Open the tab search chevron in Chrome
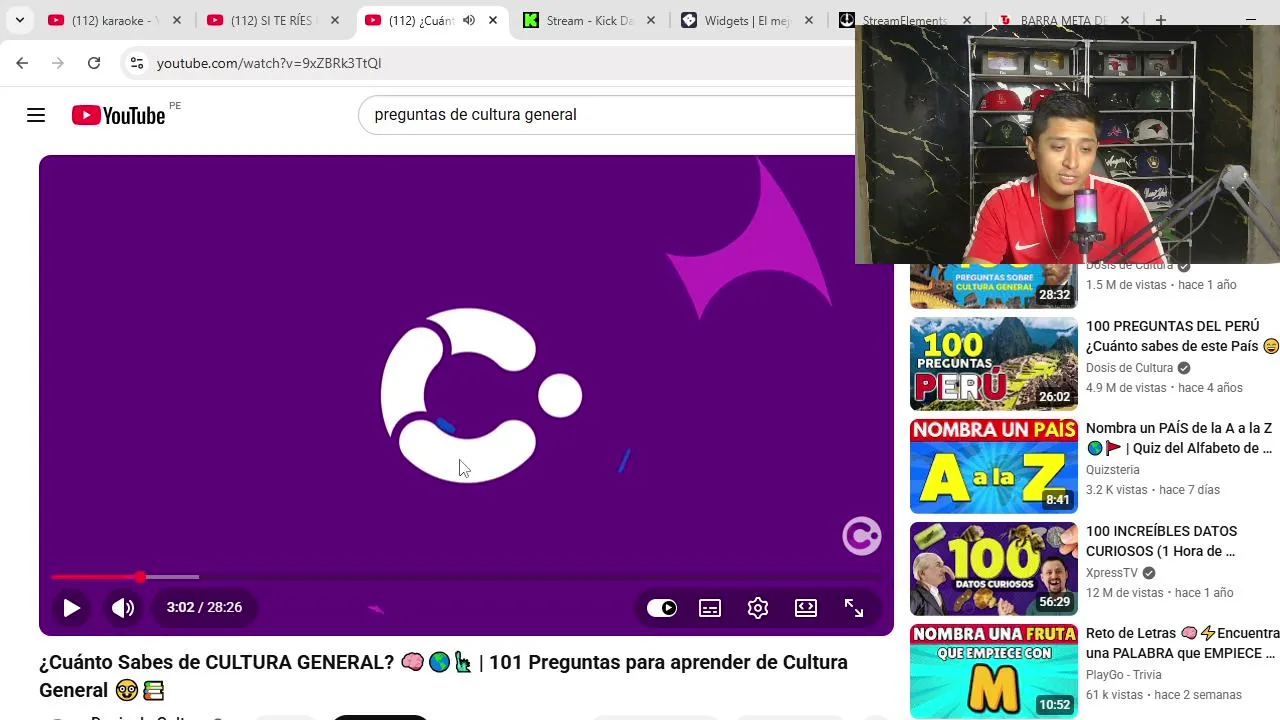1280x720 pixels. (x=19, y=20)
